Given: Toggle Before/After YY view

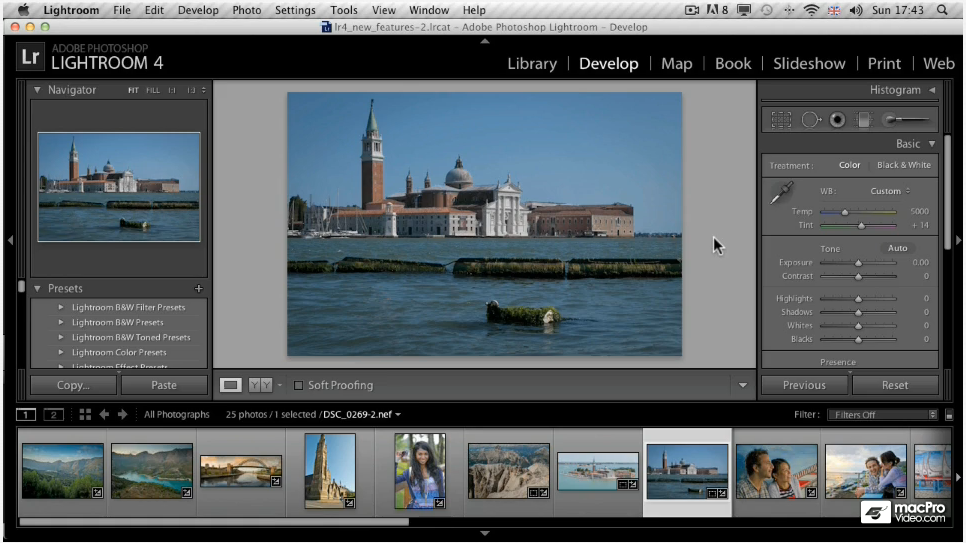Looking at the screenshot, I should 260,385.
